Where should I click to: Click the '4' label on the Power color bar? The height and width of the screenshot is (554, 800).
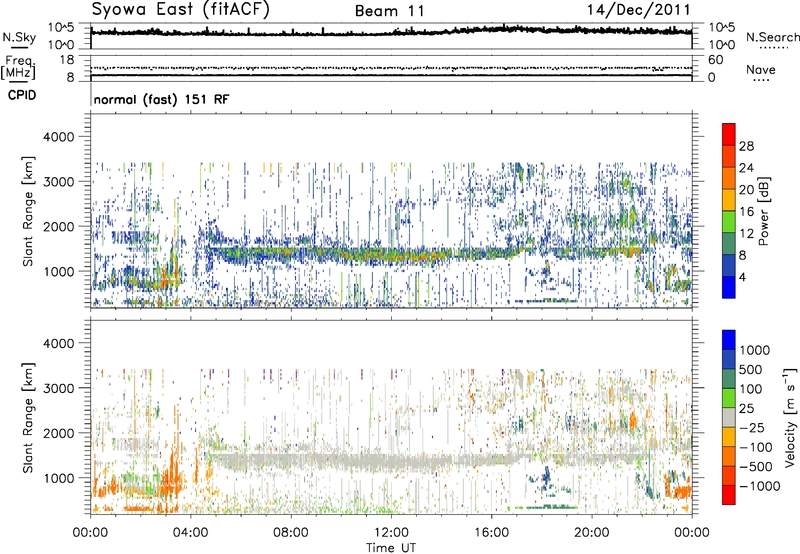(x=743, y=278)
